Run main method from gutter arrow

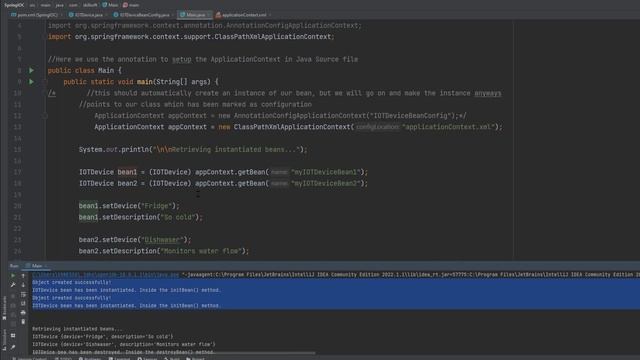pos(31,82)
